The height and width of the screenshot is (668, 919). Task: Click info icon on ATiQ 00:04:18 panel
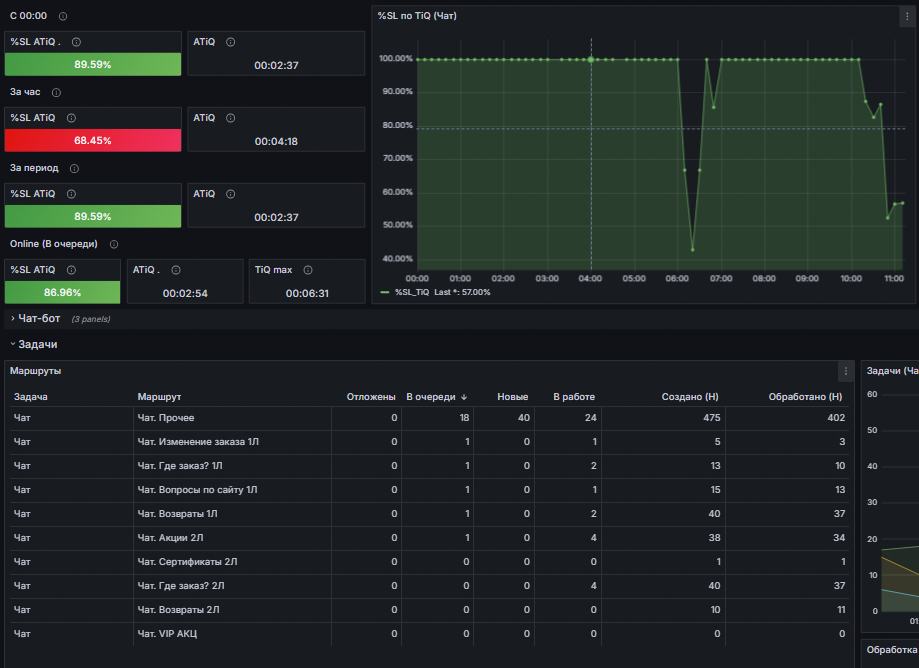[231, 118]
